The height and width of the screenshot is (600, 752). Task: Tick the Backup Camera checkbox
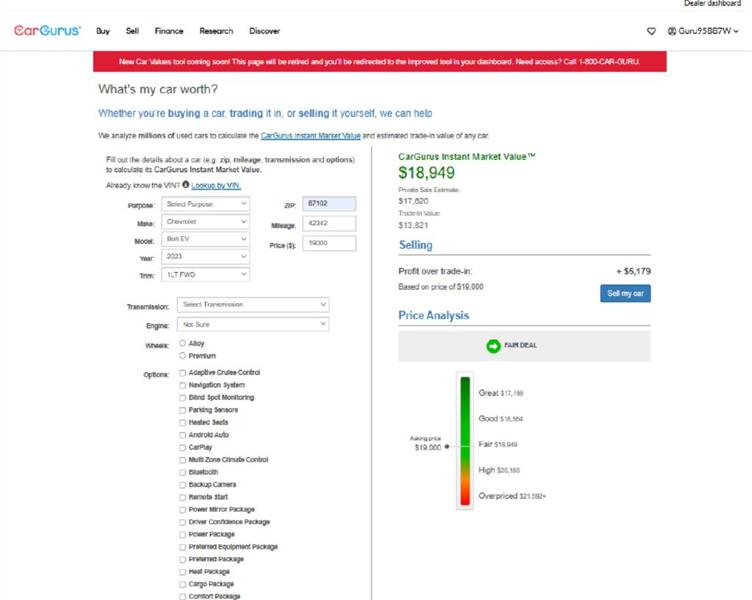(x=182, y=484)
